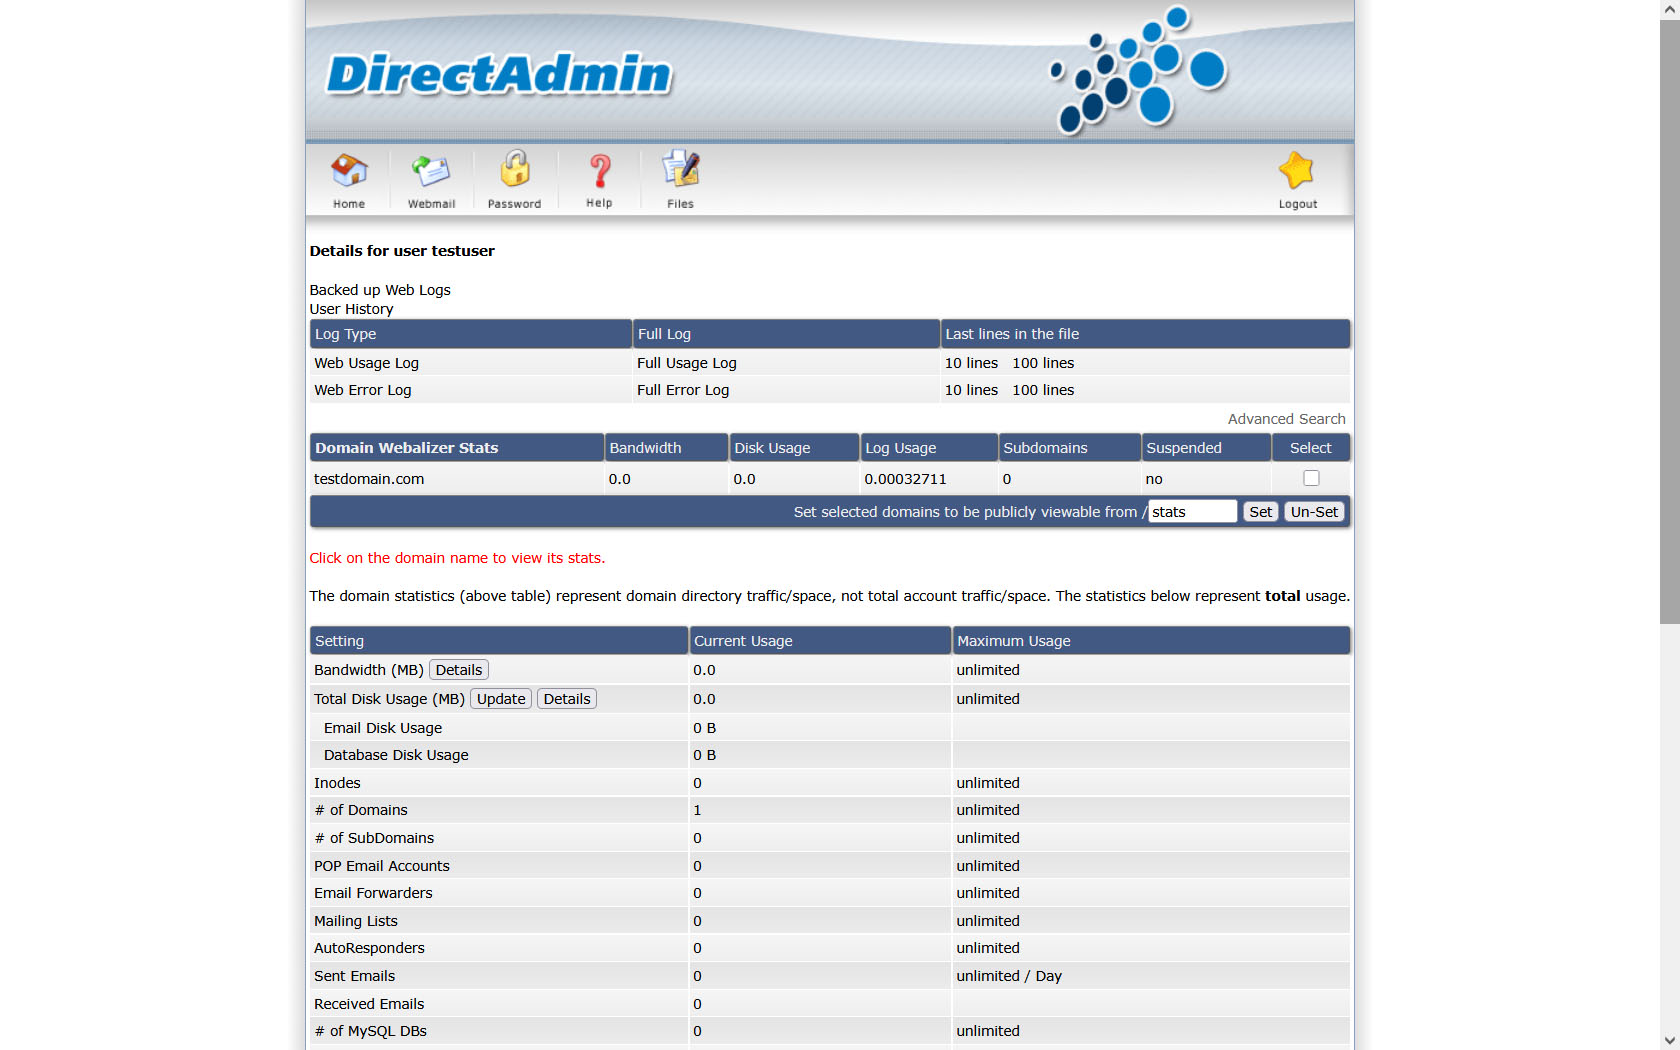
Task: Click the stats path input field
Action: pyautogui.click(x=1192, y=512)
